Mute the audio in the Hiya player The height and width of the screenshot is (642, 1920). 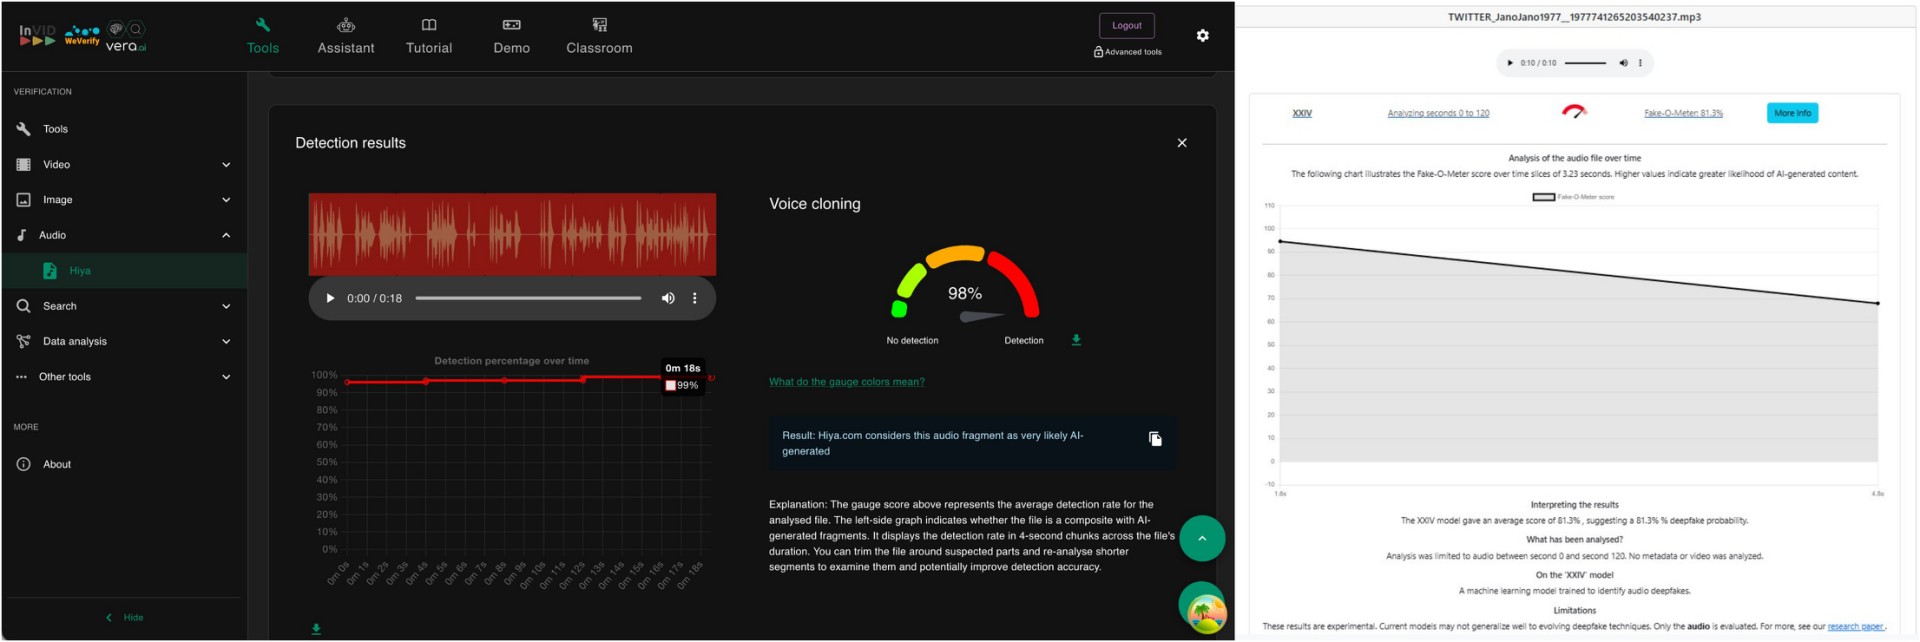(668, 298)
